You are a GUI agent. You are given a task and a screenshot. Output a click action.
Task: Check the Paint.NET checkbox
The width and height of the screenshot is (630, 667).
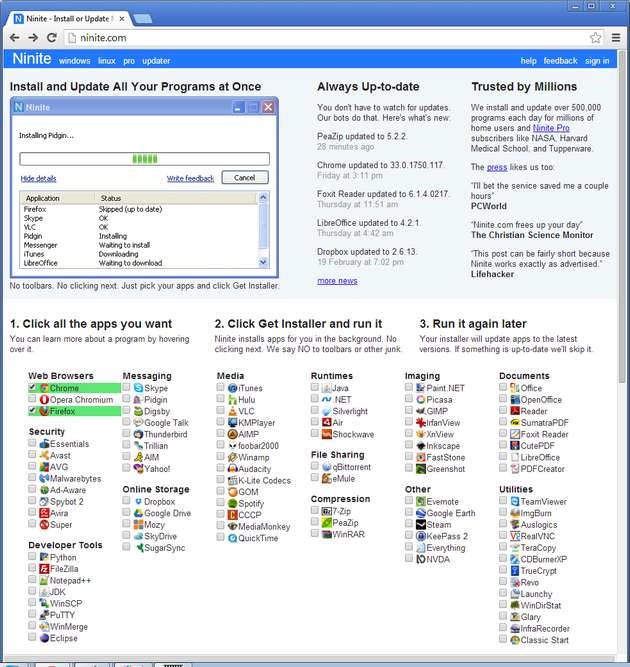[x=409, y=387]
